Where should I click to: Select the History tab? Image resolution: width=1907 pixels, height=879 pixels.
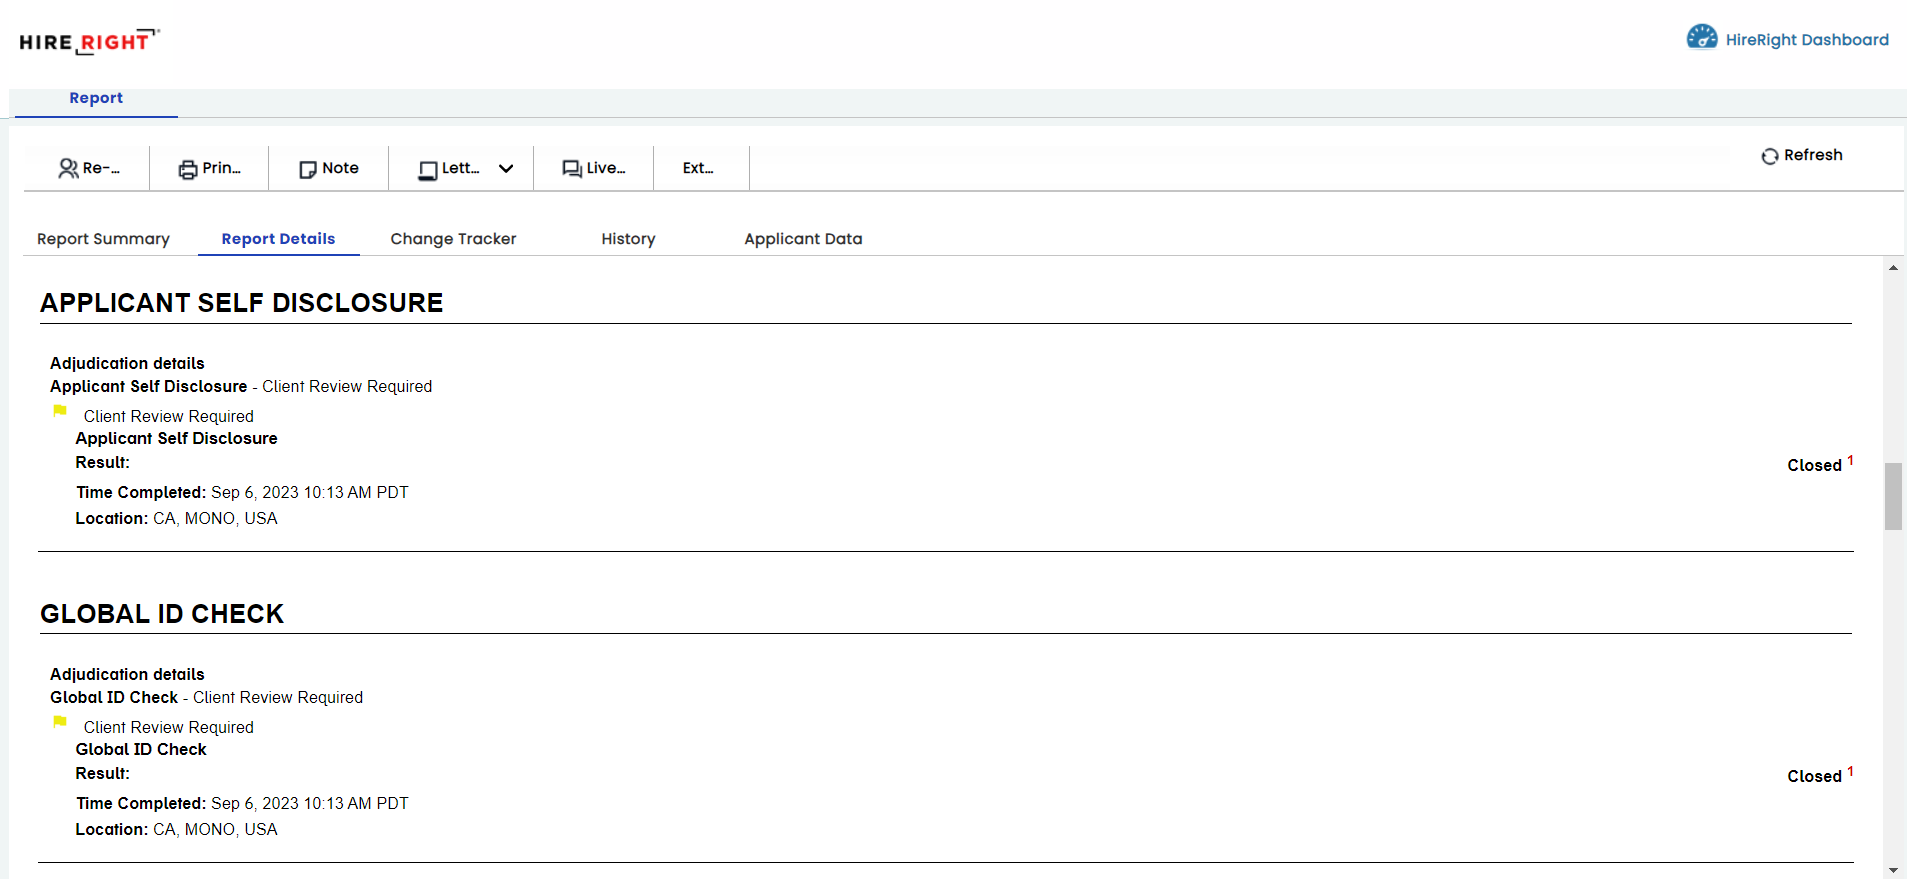click(x=628, y=239)
